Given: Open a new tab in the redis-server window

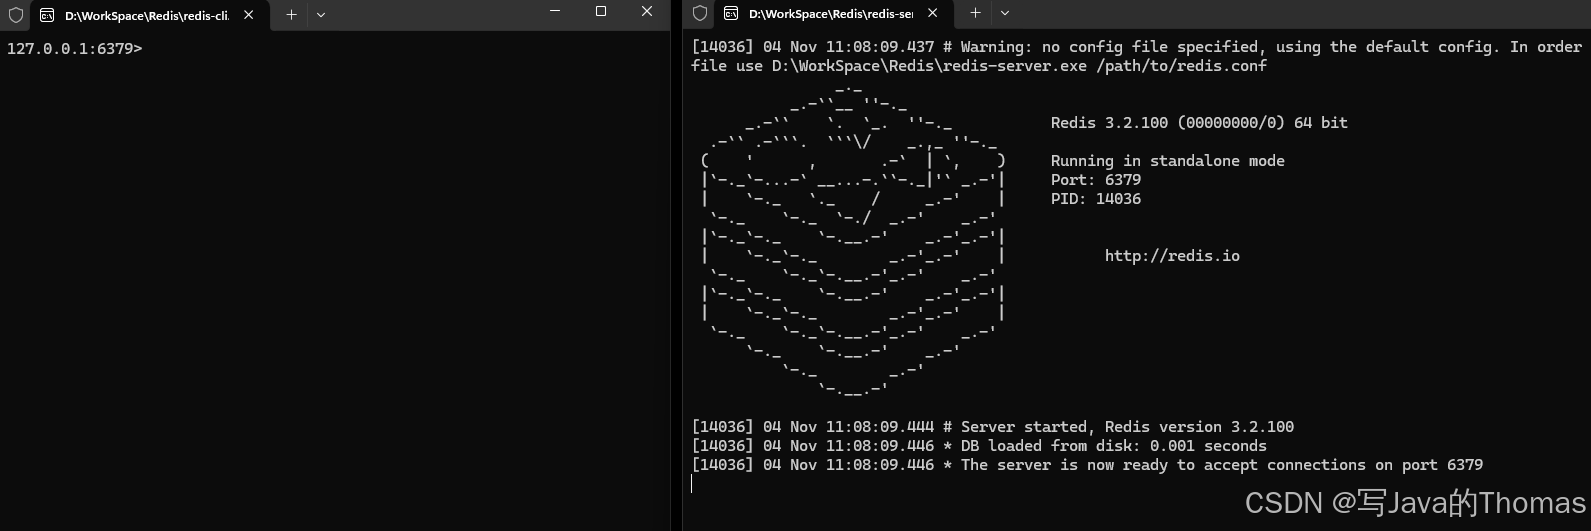Looking at the screenshot, I should [x=975, y=13].
